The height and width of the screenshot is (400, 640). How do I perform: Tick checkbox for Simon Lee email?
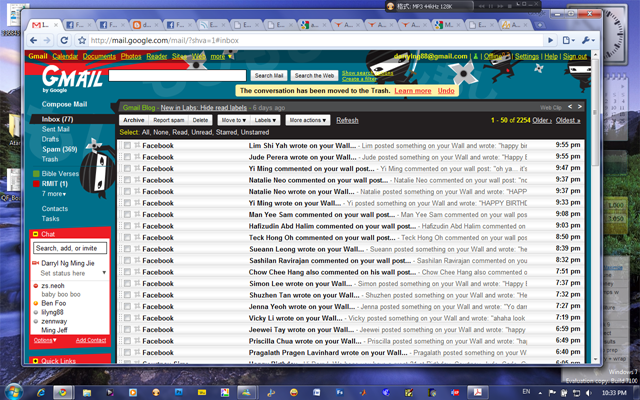pos(127,283)
